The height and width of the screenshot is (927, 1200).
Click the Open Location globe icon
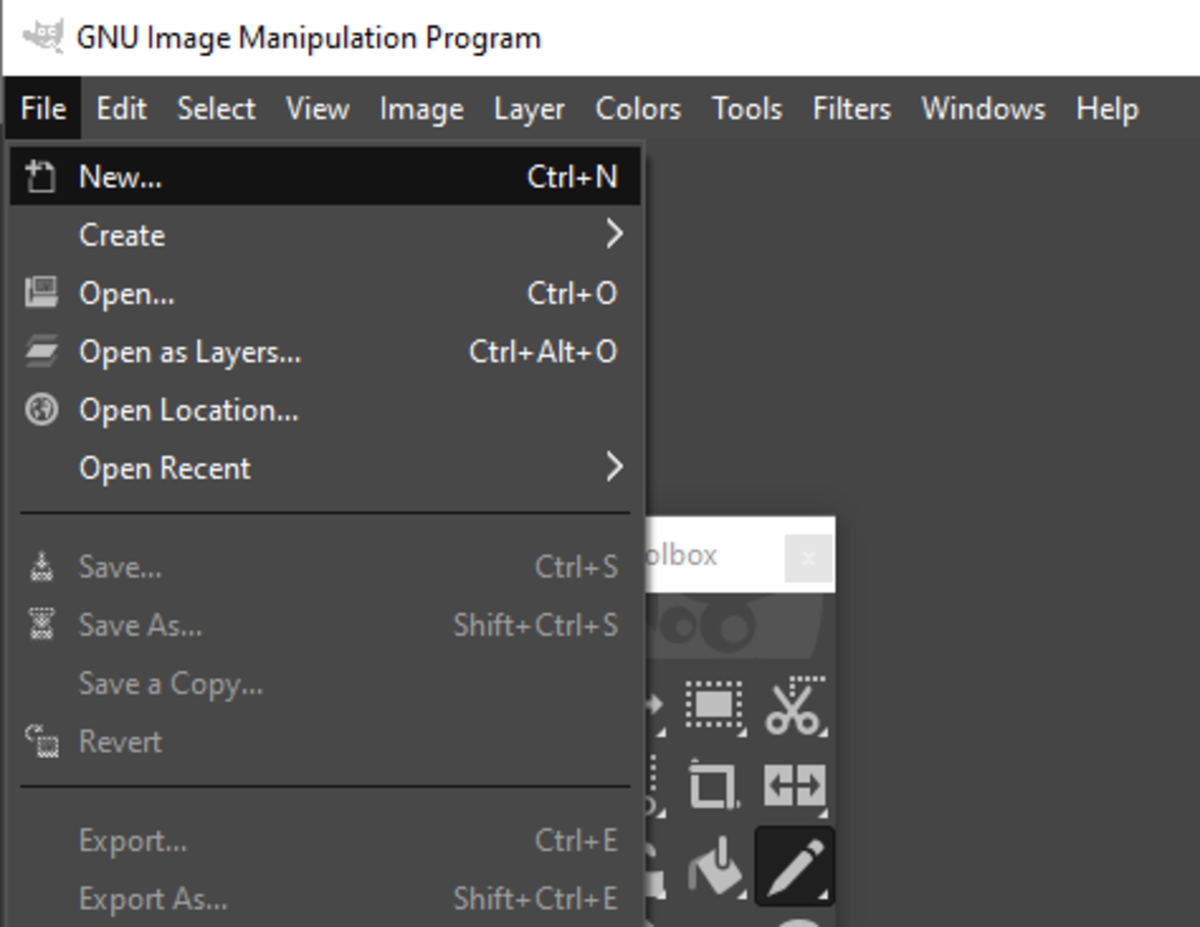point(41,409)
